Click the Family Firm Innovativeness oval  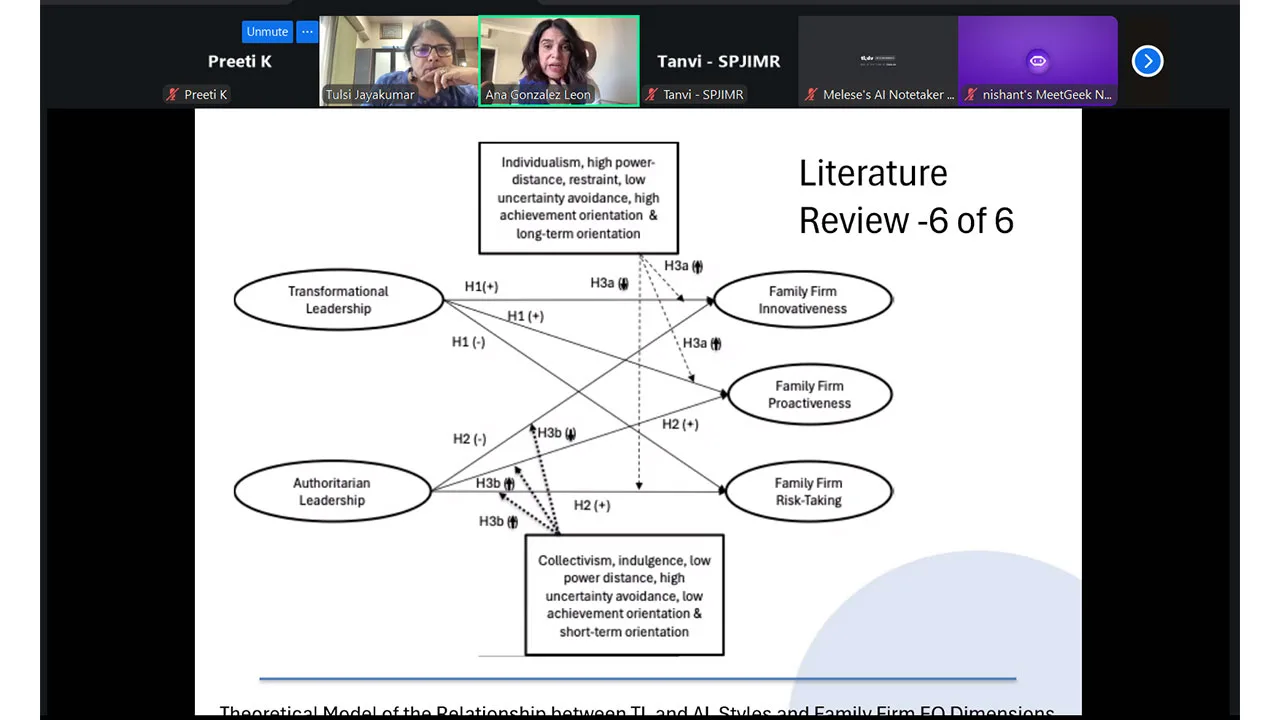(802, 300)
